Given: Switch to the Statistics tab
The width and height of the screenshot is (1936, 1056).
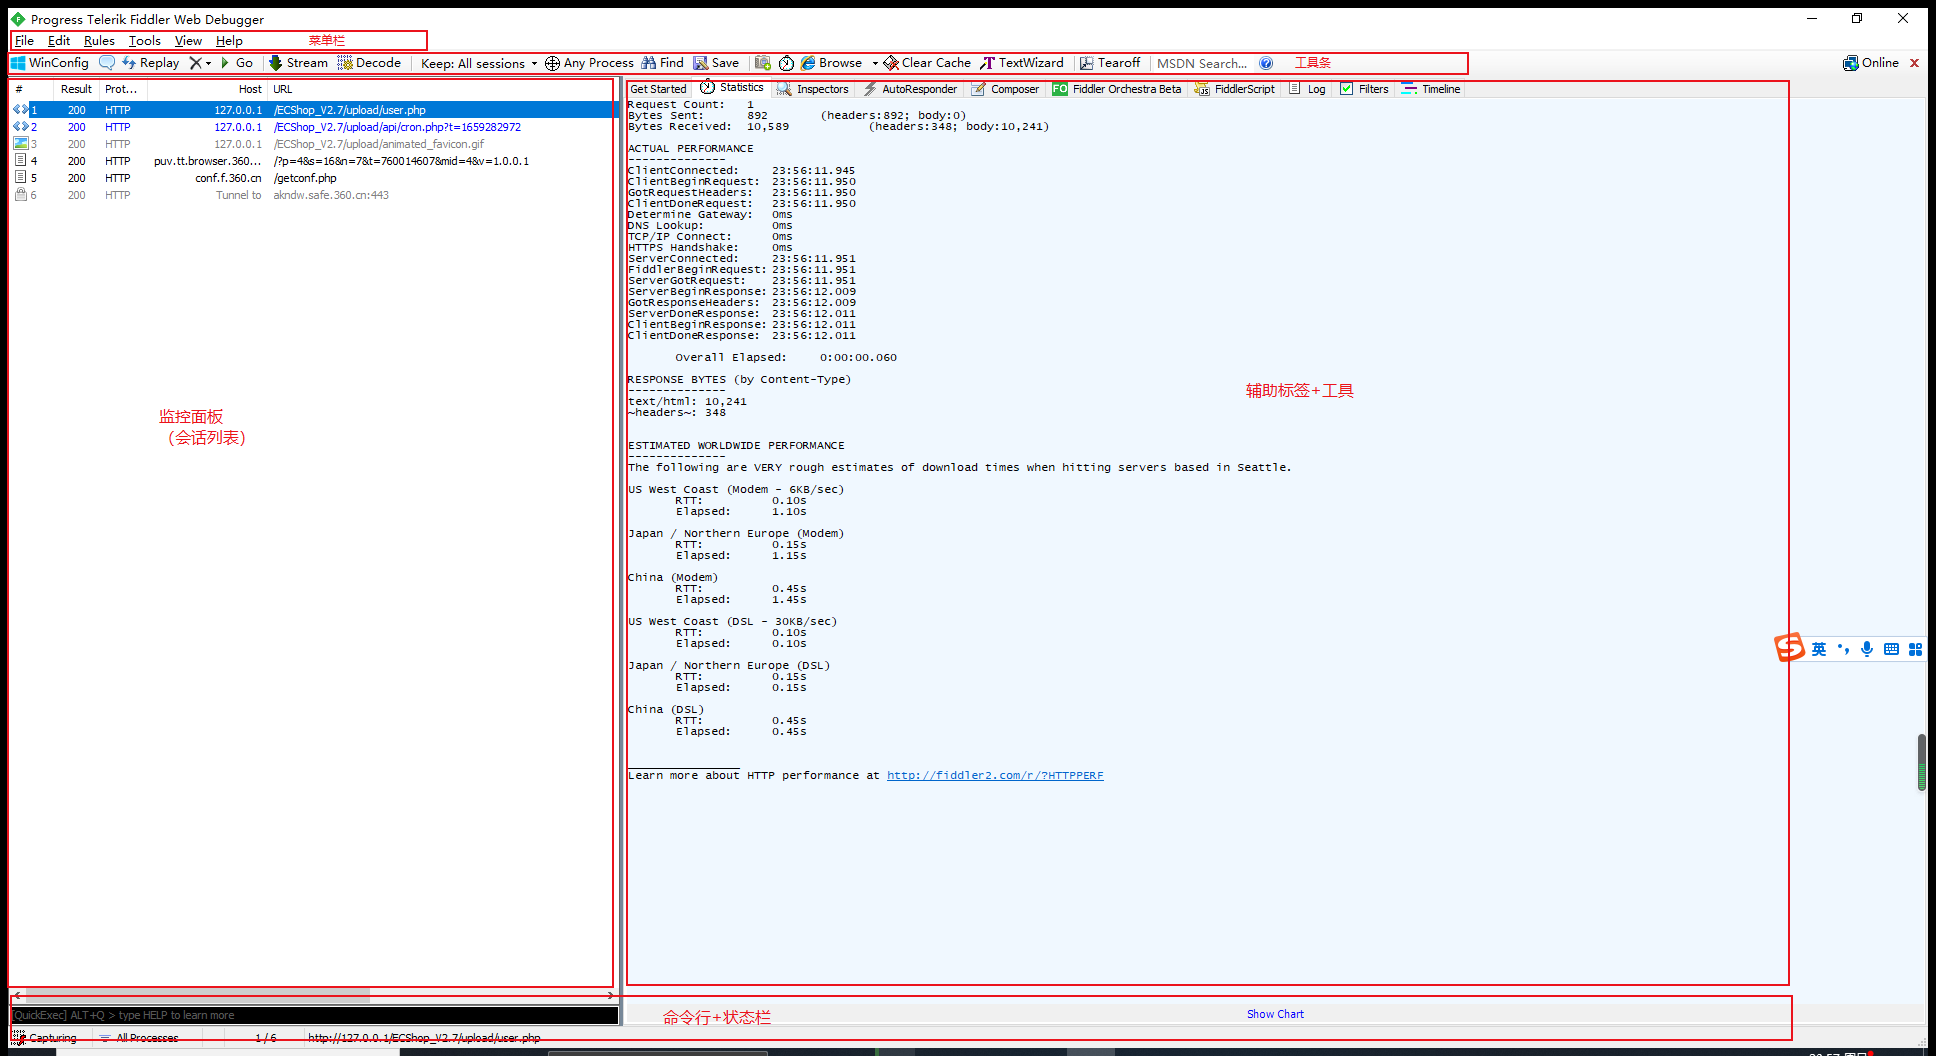Looking at the screenshot, I should point(732,88).
